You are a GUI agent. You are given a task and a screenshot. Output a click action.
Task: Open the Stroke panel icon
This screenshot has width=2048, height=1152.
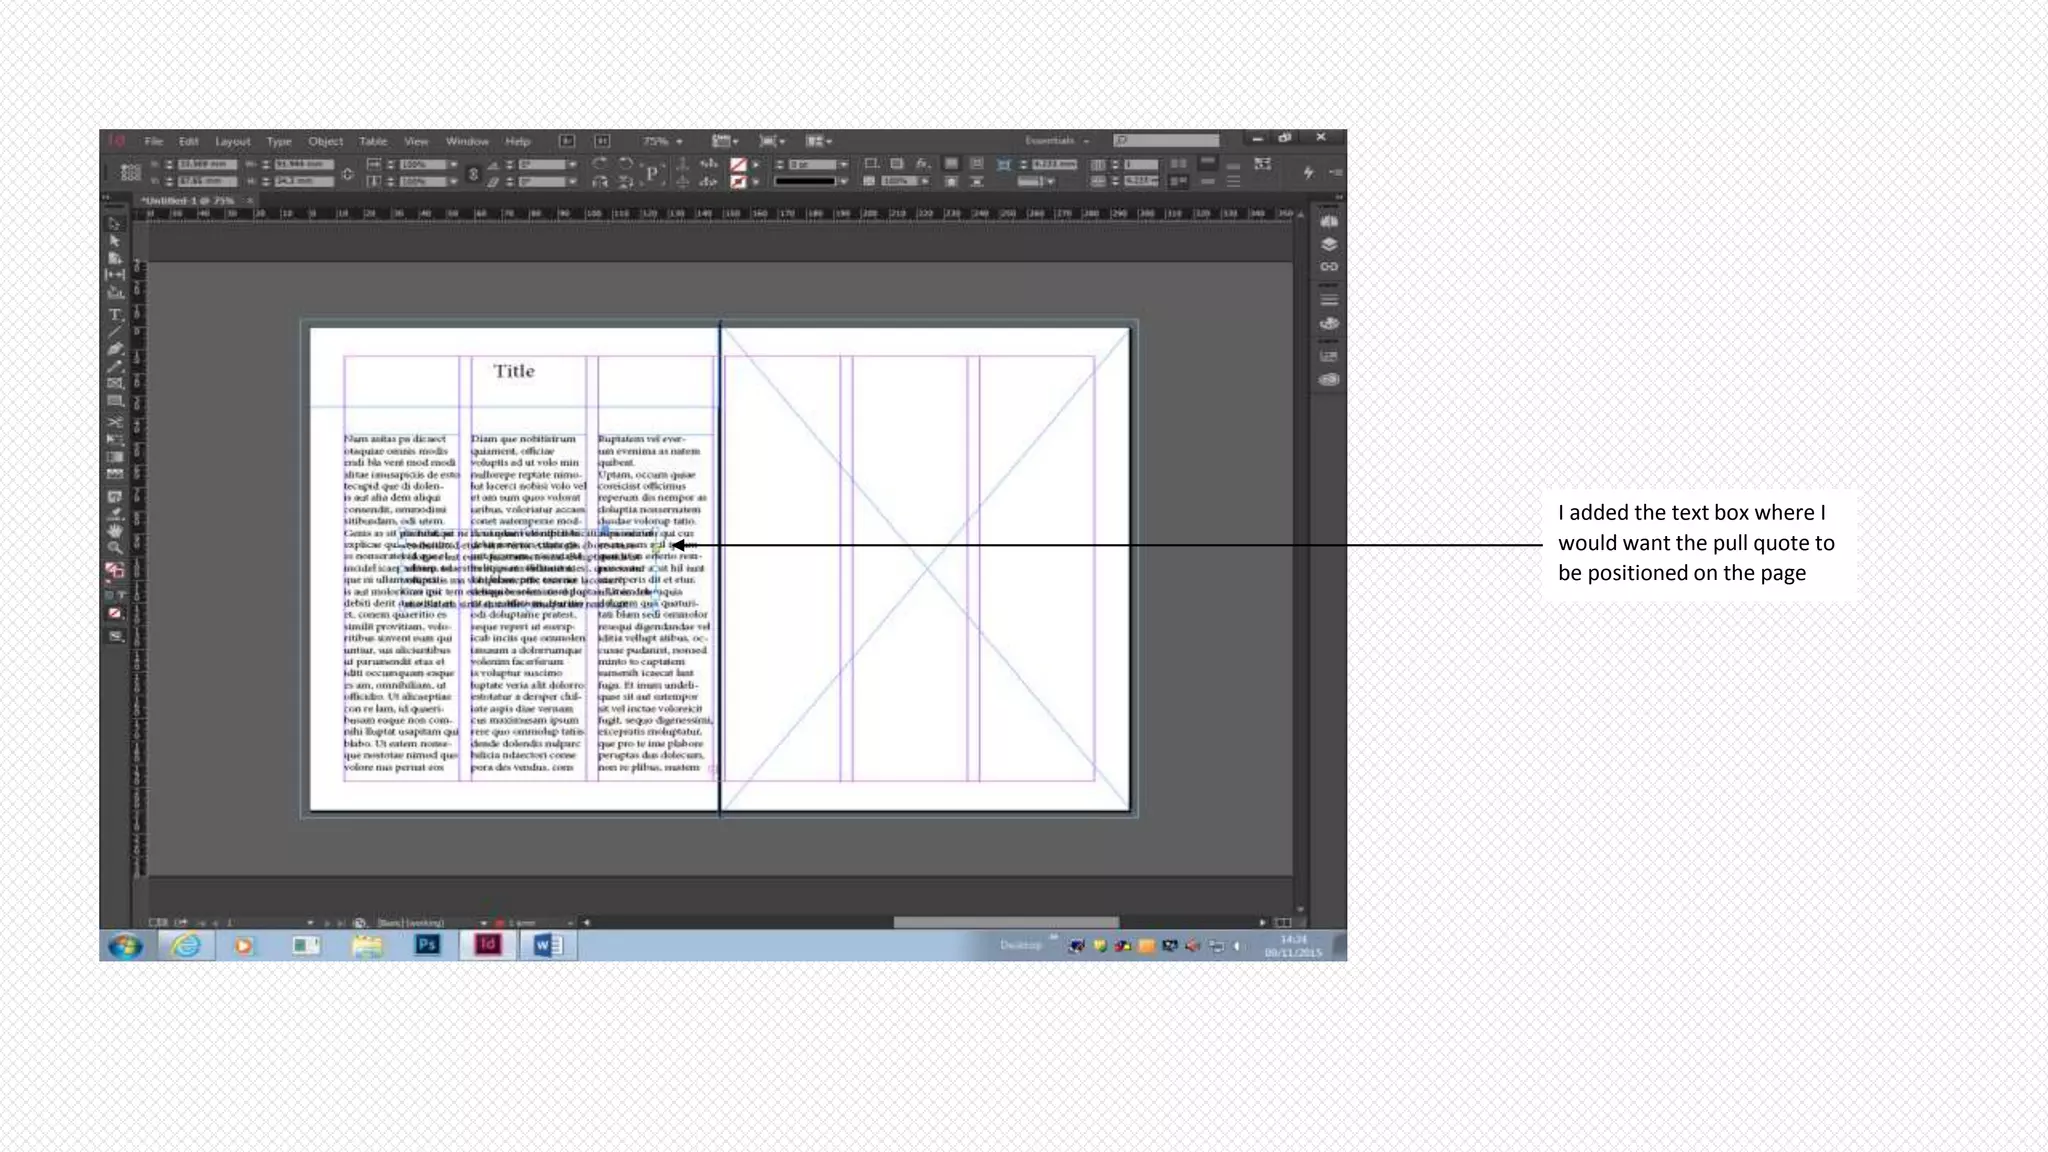(1329, 300)
